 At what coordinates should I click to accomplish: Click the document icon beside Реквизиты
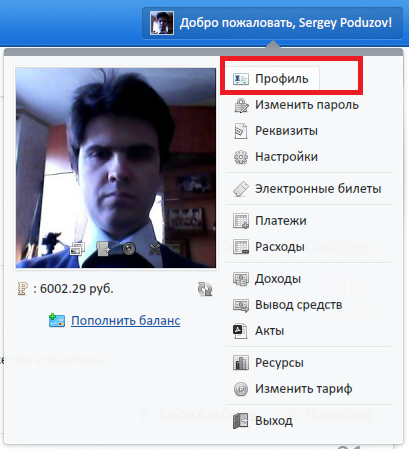coord(241,131)
